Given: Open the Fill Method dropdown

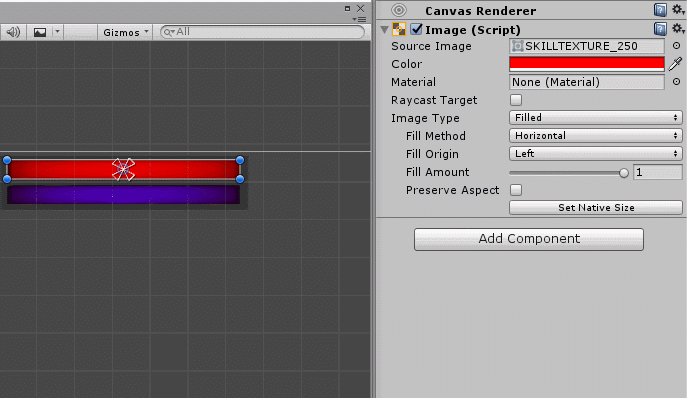Looking at the screenshot, I should [596, 135].
